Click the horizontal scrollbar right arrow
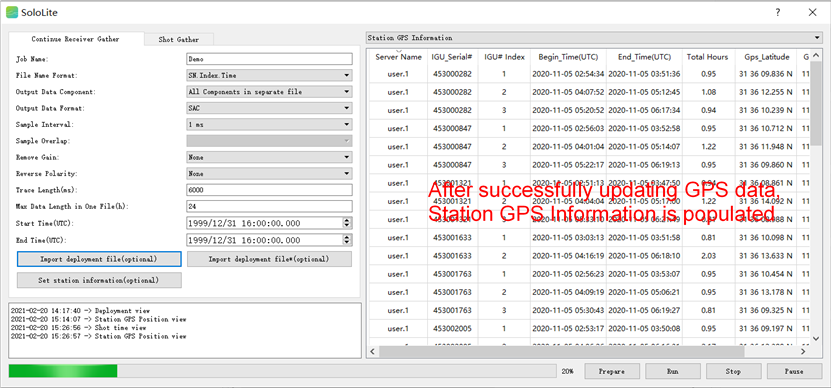 (803, 351)
